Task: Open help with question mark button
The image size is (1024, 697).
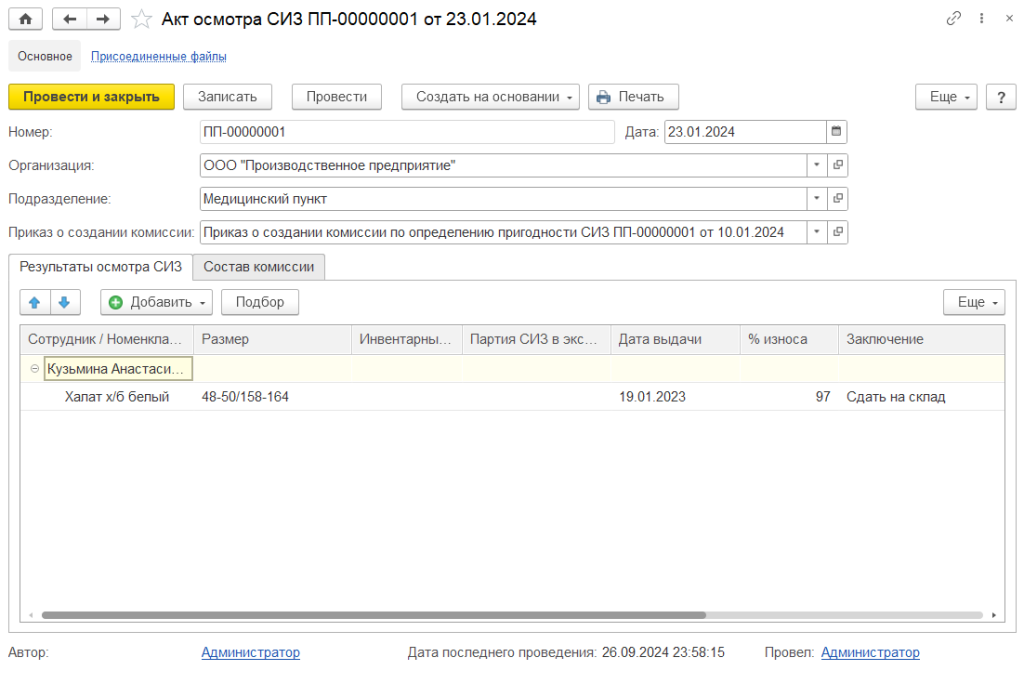Action: point(1001,97)
